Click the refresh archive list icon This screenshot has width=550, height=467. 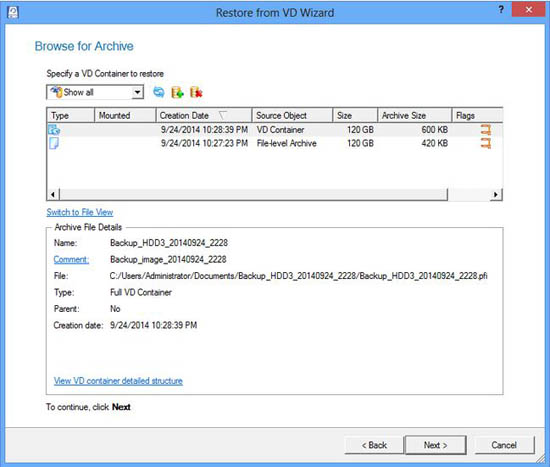point(159,92)
